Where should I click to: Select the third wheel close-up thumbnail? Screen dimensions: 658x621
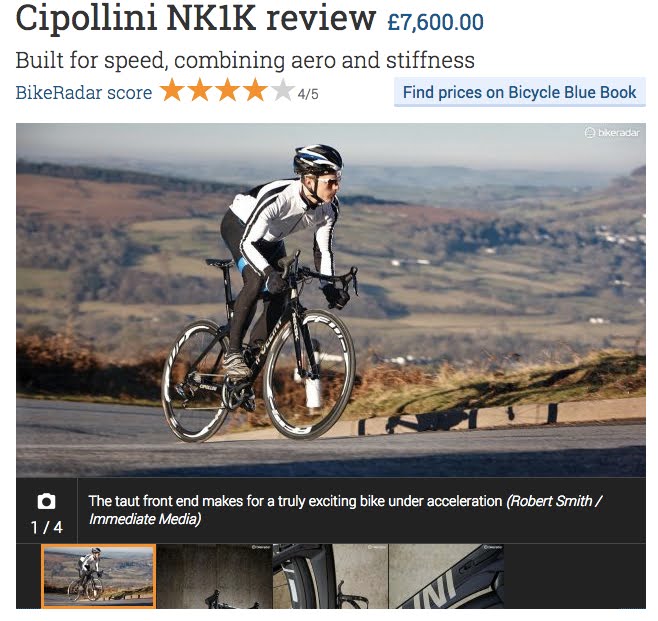click(331, 576)
